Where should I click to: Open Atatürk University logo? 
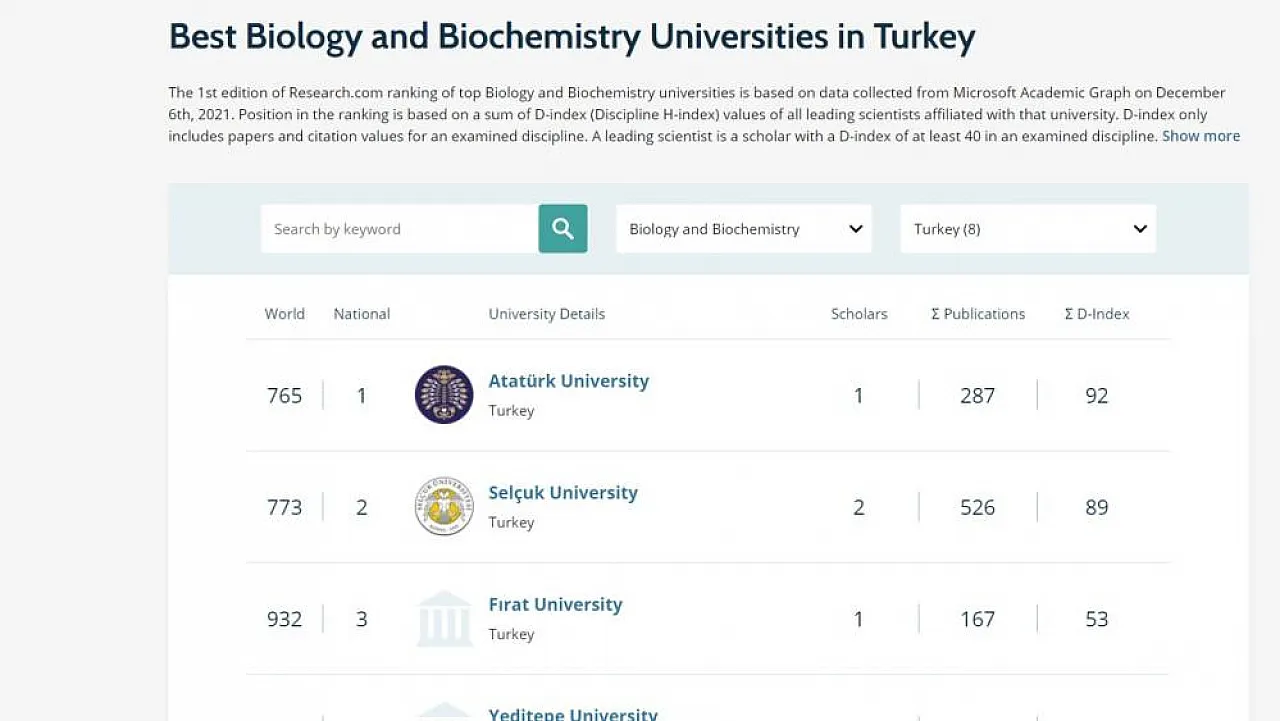[x=444, y=394]
